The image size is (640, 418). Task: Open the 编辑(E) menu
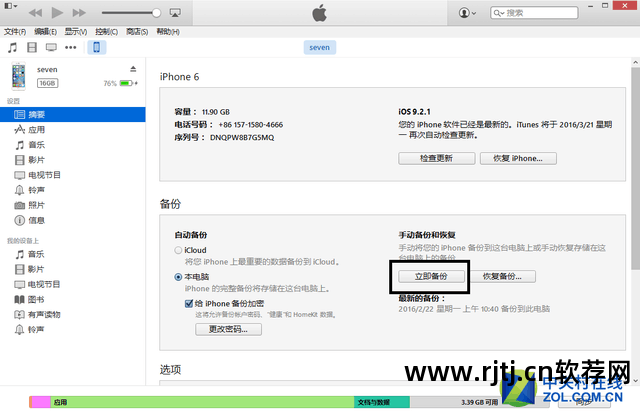click(x=45, y=31)
